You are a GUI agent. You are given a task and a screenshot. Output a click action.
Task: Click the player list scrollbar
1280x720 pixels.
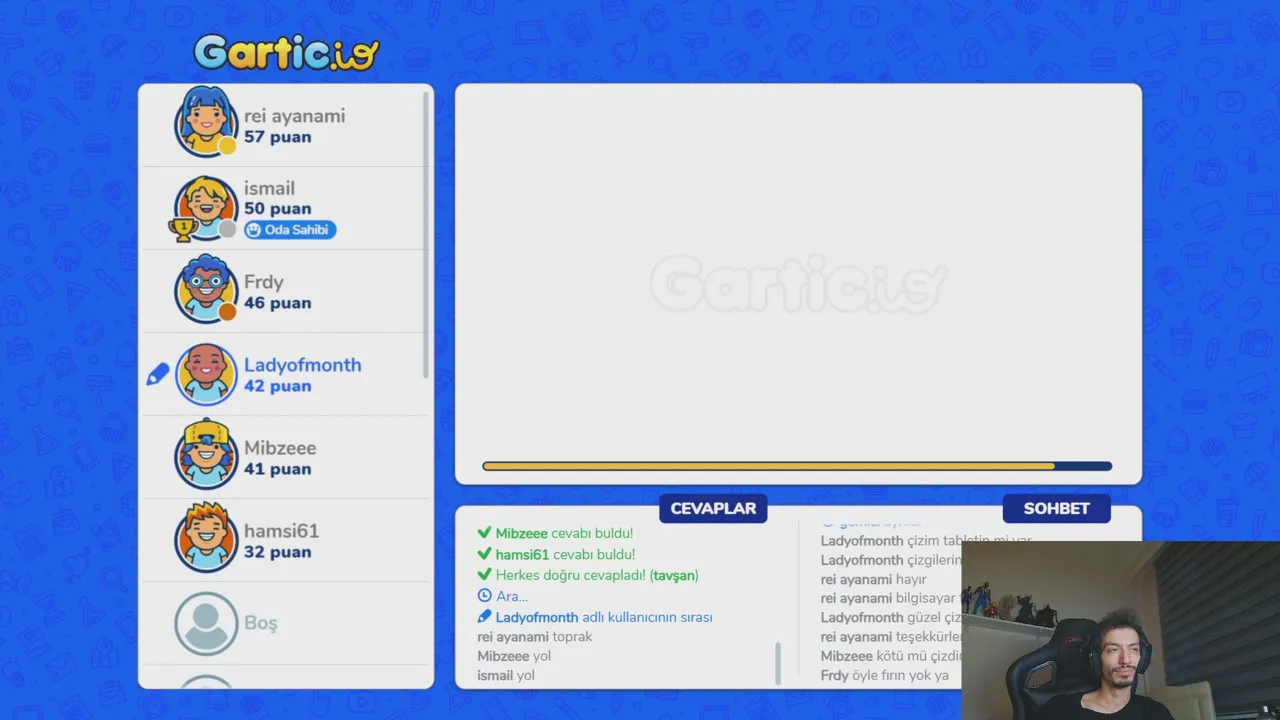click(x=427, y=235)
